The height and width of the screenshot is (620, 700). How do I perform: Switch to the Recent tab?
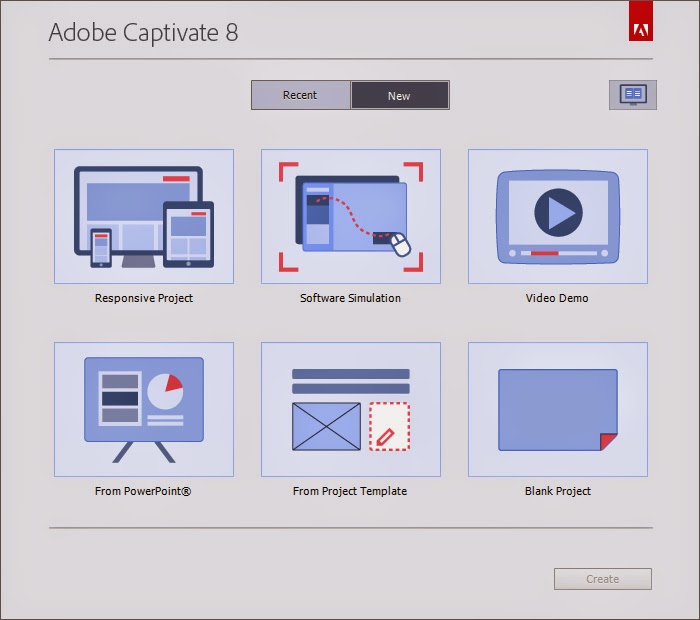tap(301, 95)
